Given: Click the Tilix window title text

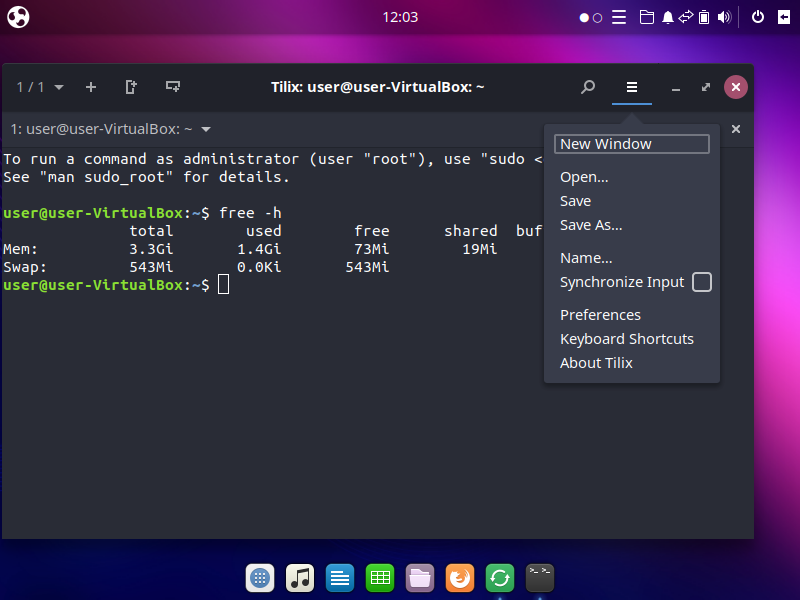Looking at the screenshot, I should coord(378,87).
